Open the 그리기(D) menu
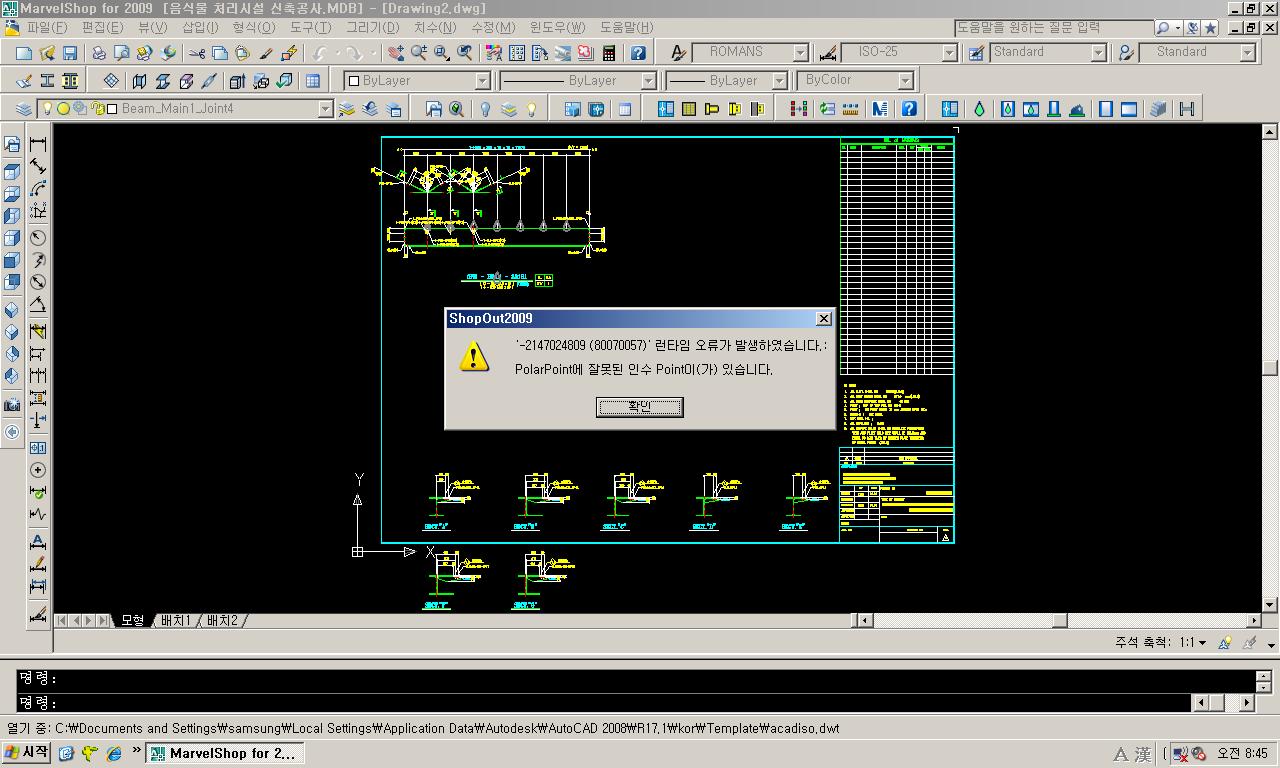The image size is (1280, 768). point(372,28)
